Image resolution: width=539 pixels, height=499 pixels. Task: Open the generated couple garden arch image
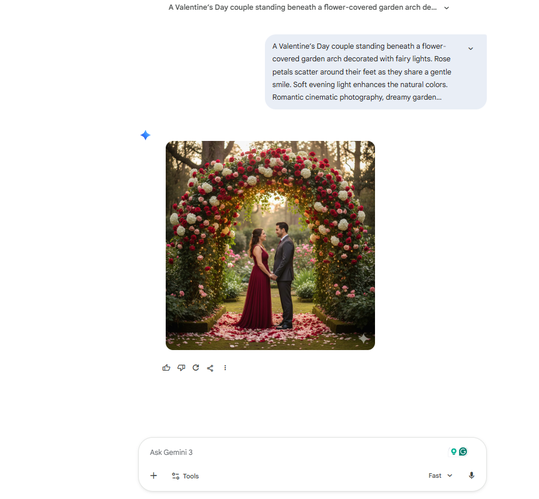[270, 245]
